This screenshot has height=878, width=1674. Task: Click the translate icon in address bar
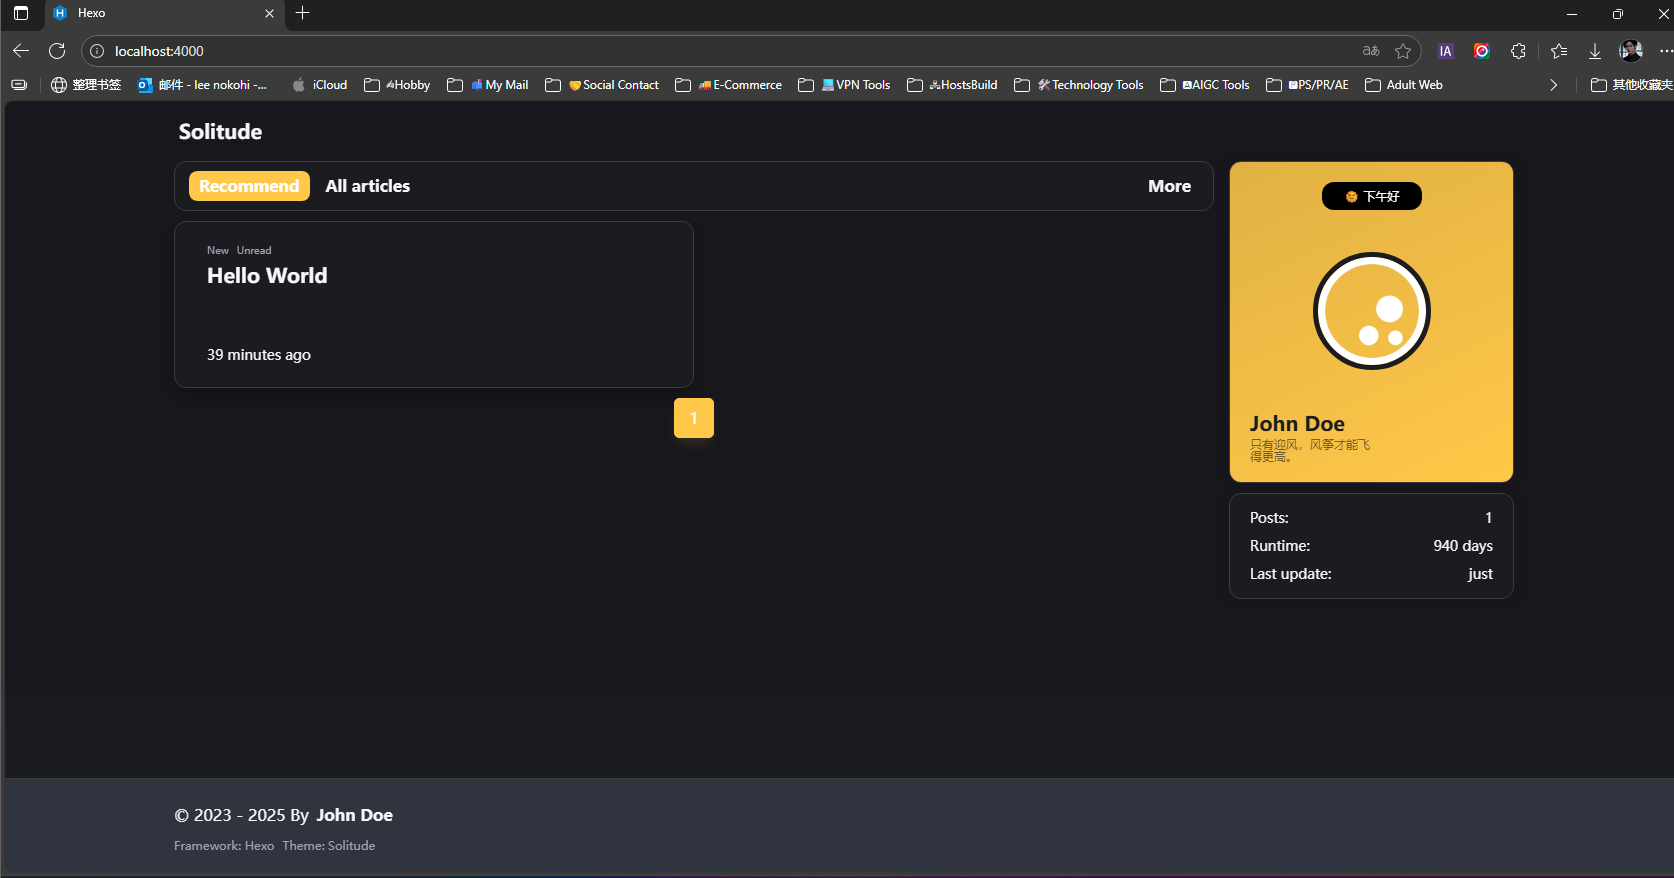(x=1371, y=51)
